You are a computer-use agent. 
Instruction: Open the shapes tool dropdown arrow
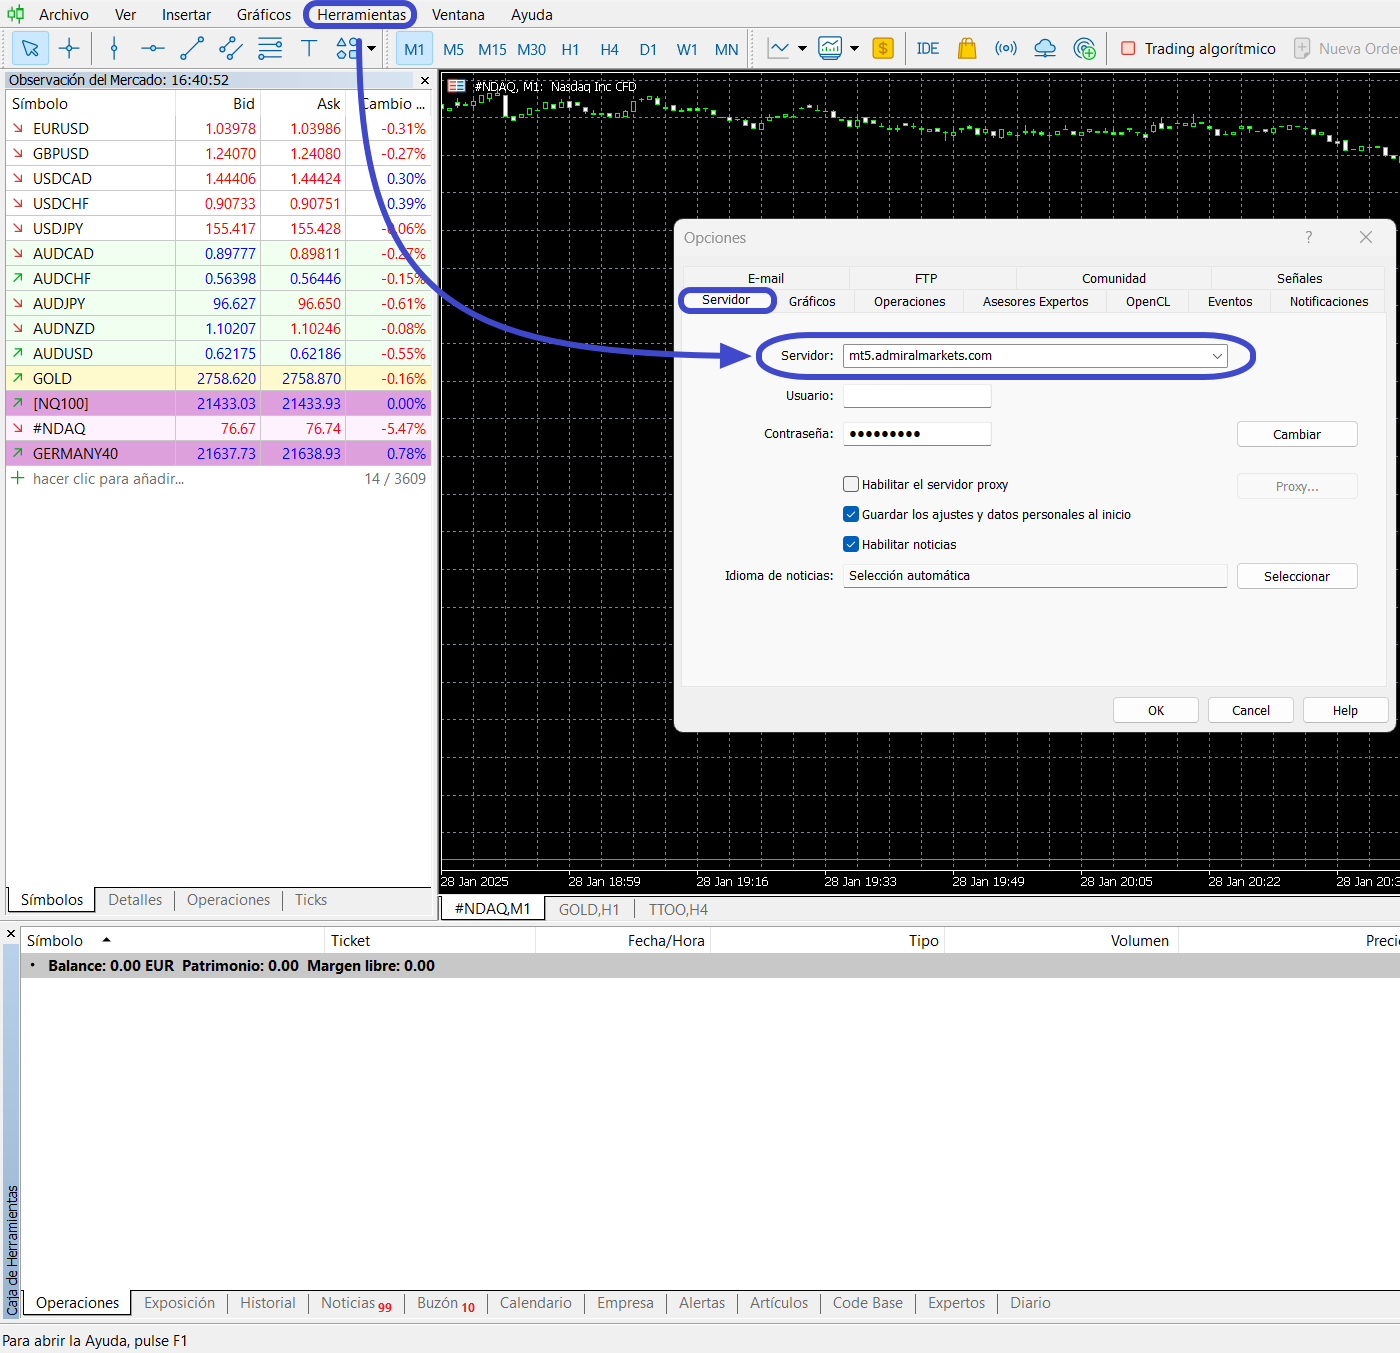coord(372,48)
